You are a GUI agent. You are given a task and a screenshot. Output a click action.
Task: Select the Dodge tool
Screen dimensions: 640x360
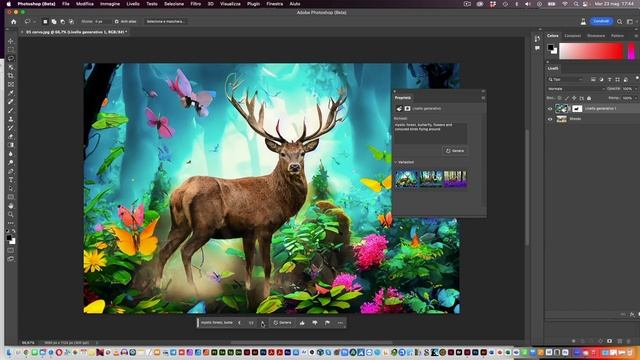[11, 162]
